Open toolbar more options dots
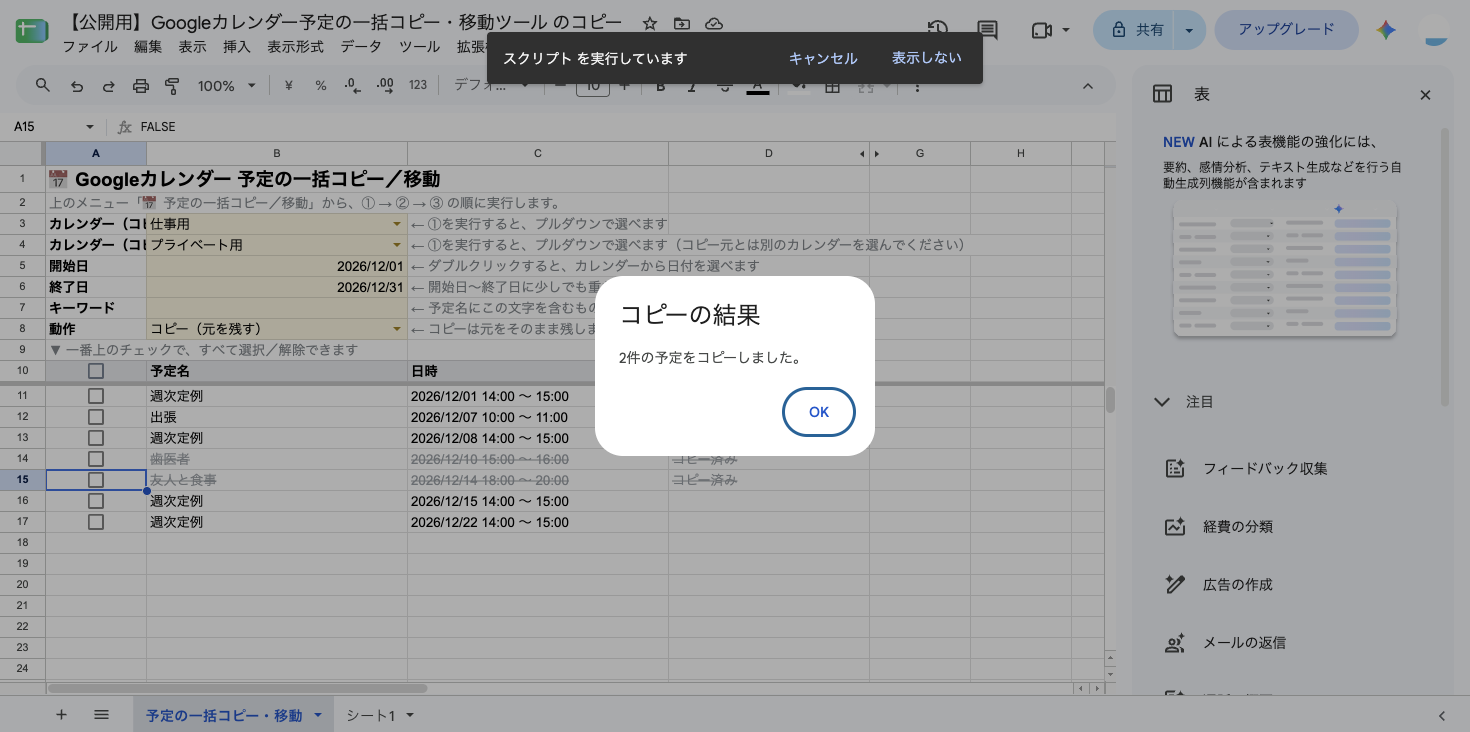Viewport: 1470px width, 732px height. click(917, 86)
